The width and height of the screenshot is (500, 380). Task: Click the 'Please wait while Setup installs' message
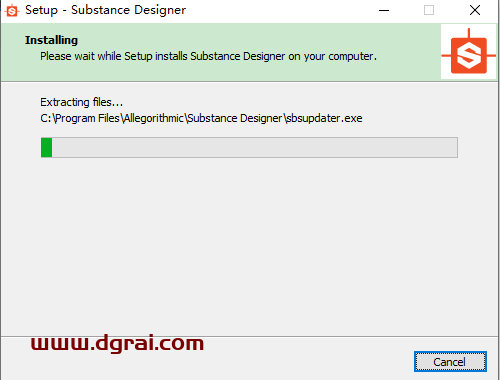pos(209,56)
